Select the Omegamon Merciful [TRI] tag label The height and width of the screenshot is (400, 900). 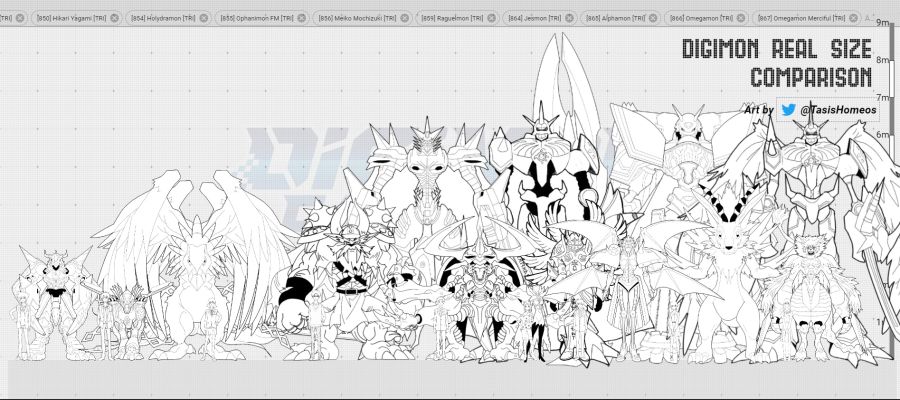802,18
